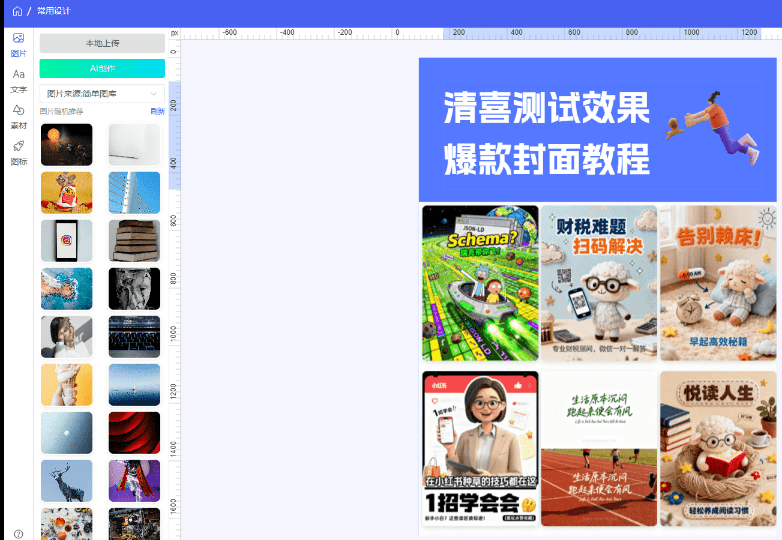
Task: Click the 本地上传 upload button
Action: tap(101, 43)
